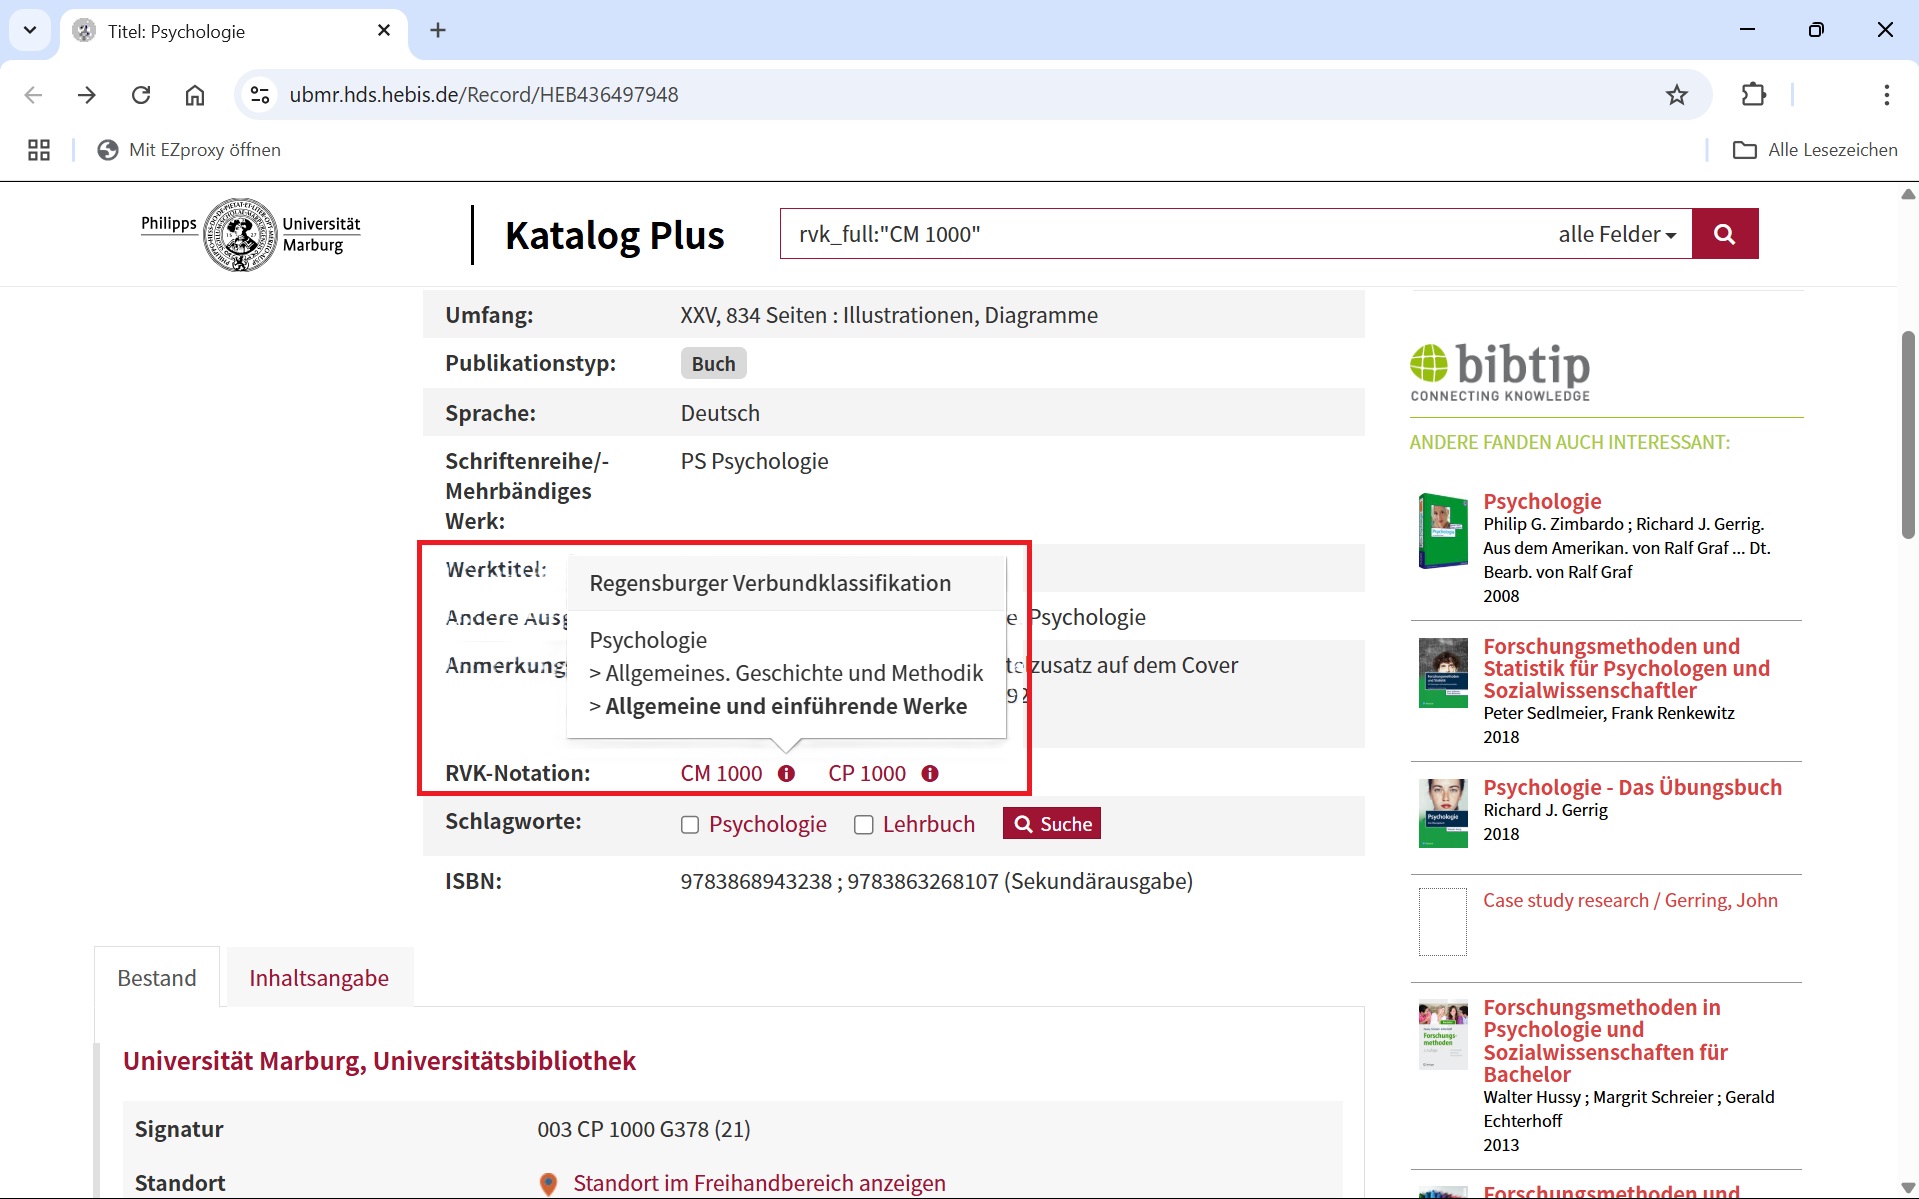Image resolution: width=1919 pixels, height=1199 pixels.
Task: Show info for RVK notation CM 1000
Action: point(787,774)
